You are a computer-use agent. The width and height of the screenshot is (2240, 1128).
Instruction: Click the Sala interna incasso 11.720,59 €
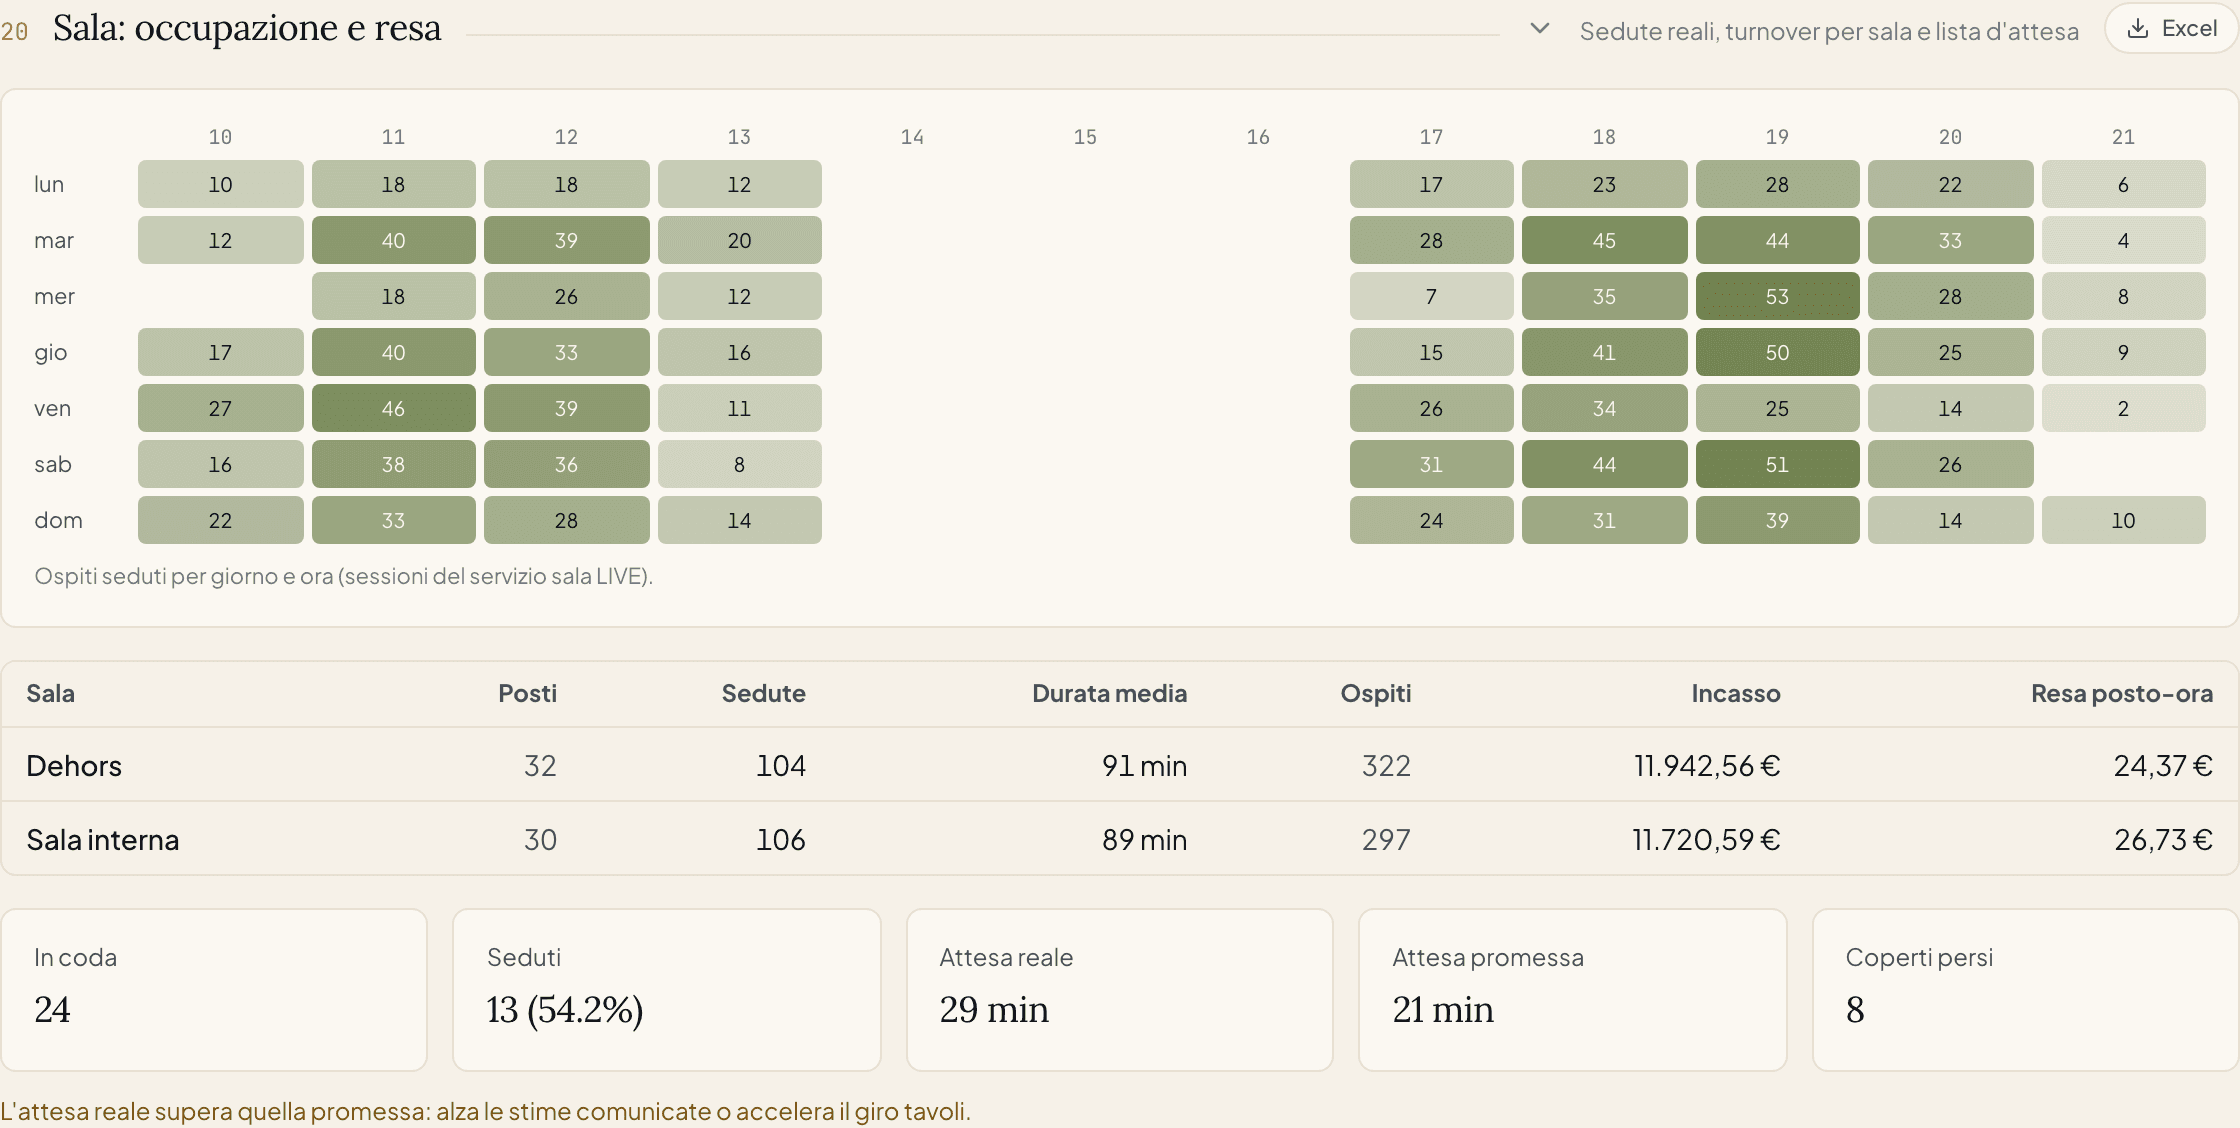[1706, 839]
